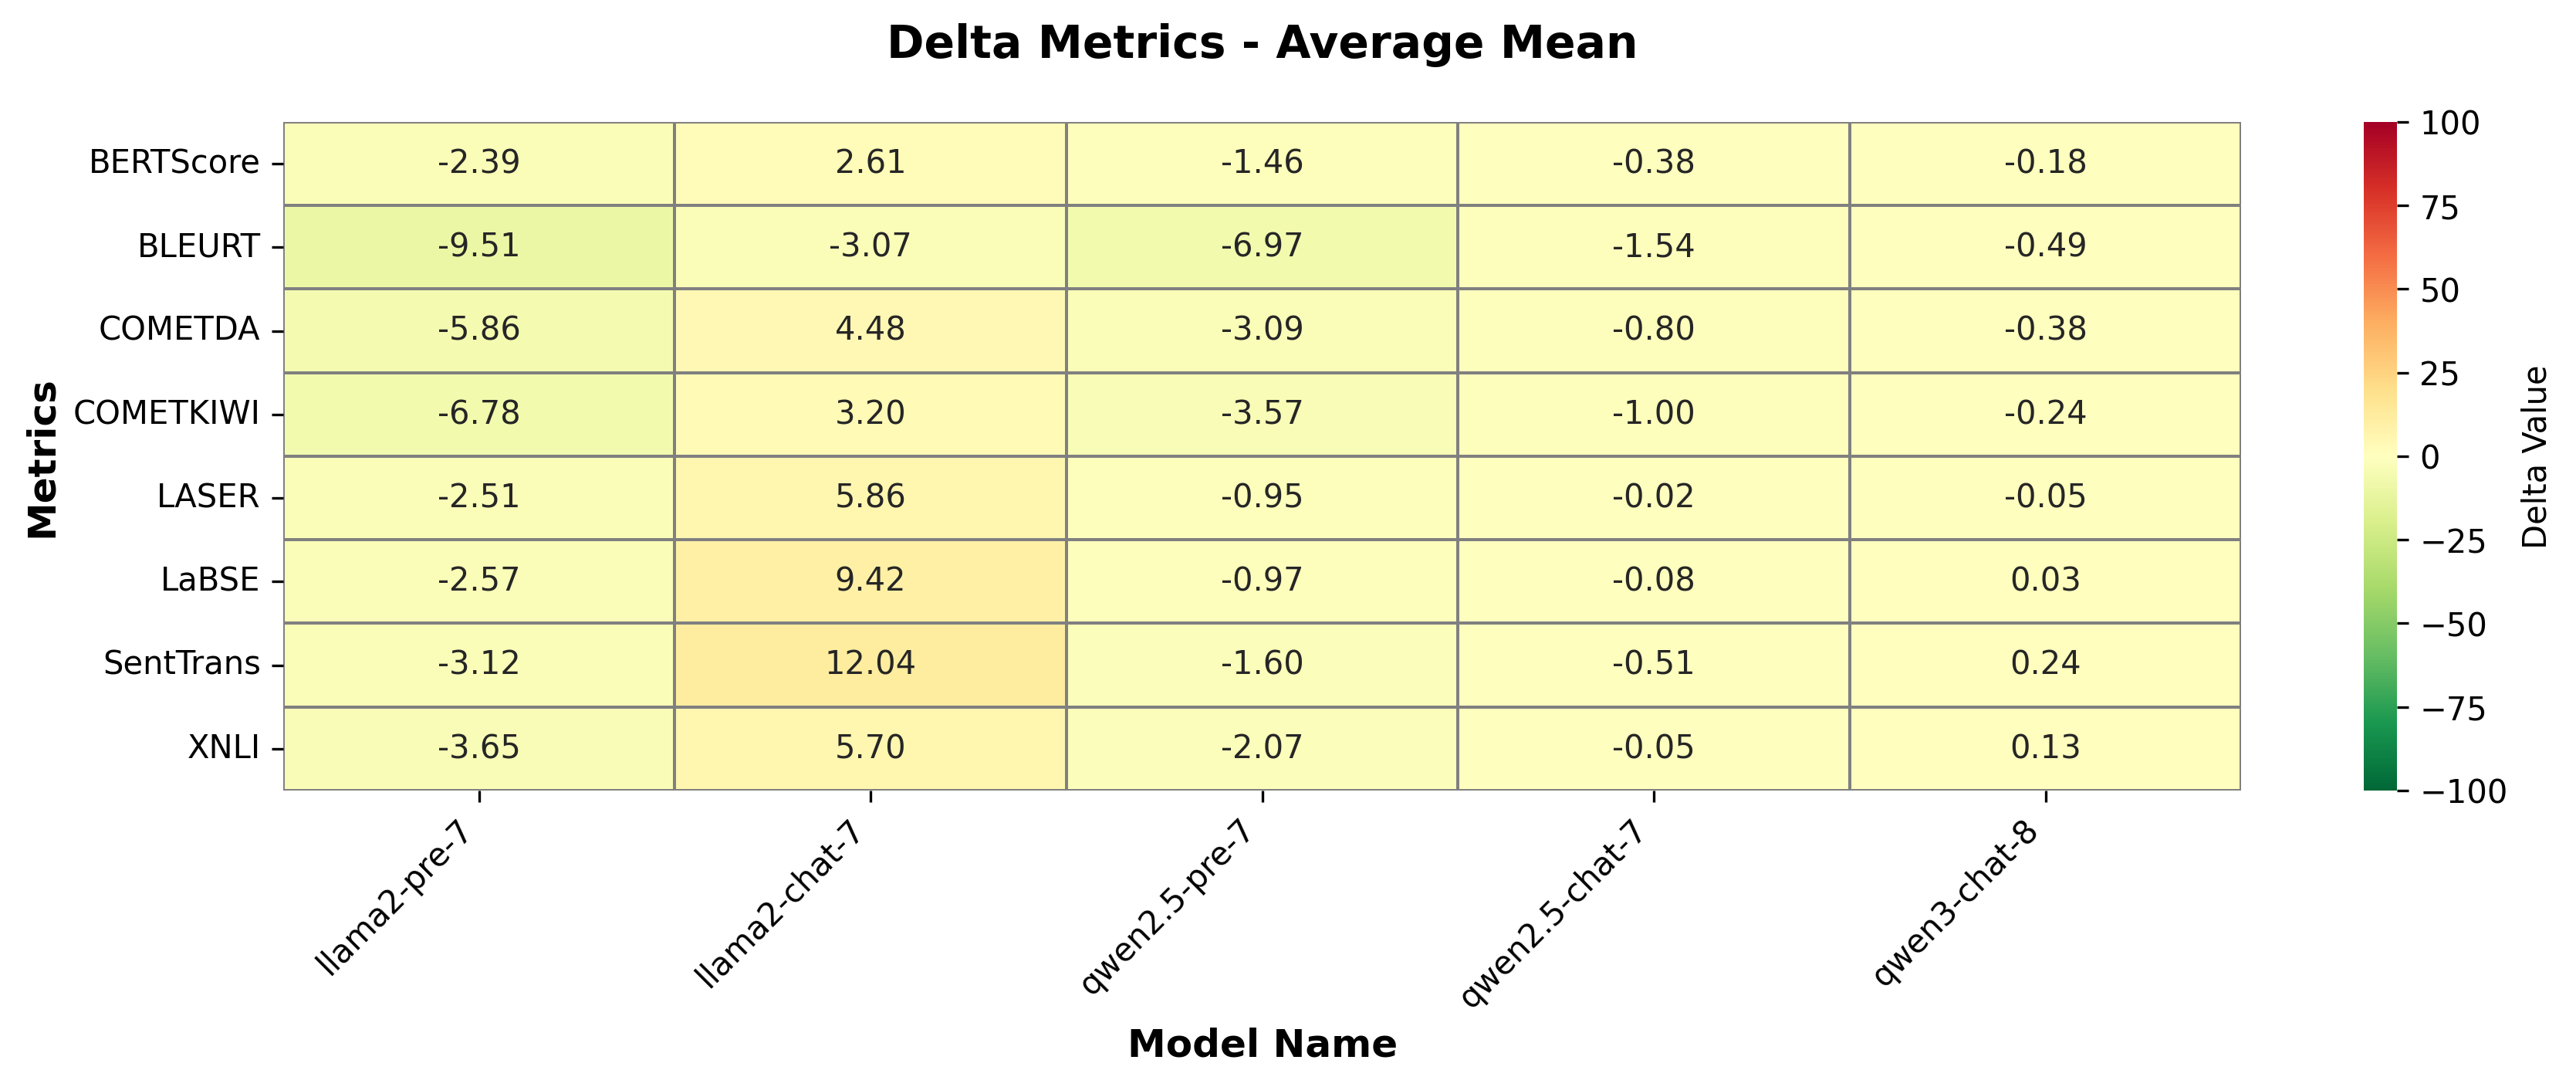
Task: Select the LASER cell for qwen2.5-chat-7
Action: [1653, 497]
